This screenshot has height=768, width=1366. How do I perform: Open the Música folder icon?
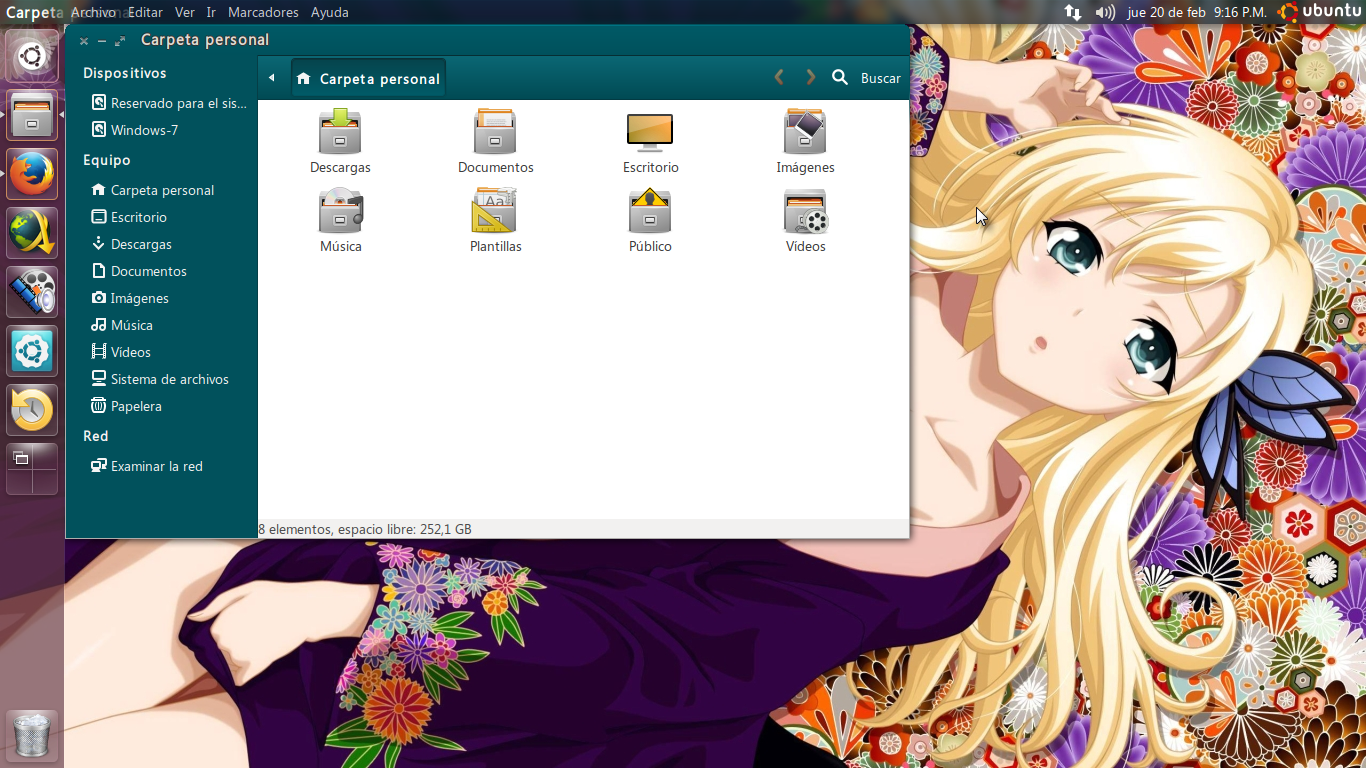coord(340,210)
